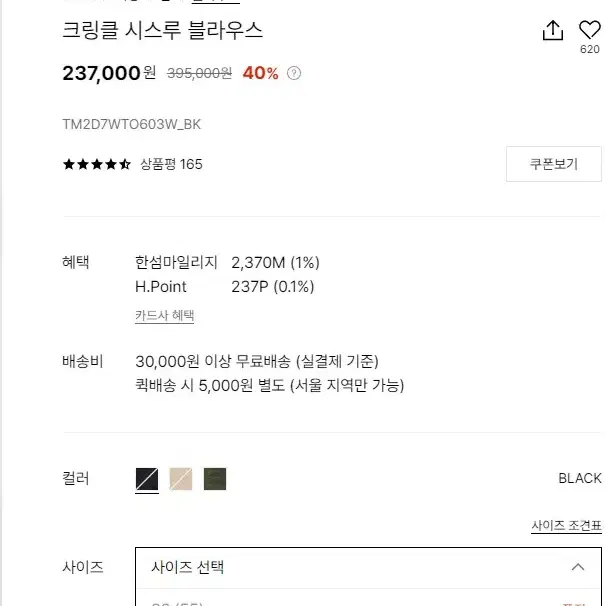Open the 카드사 혜택 link
Viewport: 606px width, 606px height.
click(x=164, y=315)
